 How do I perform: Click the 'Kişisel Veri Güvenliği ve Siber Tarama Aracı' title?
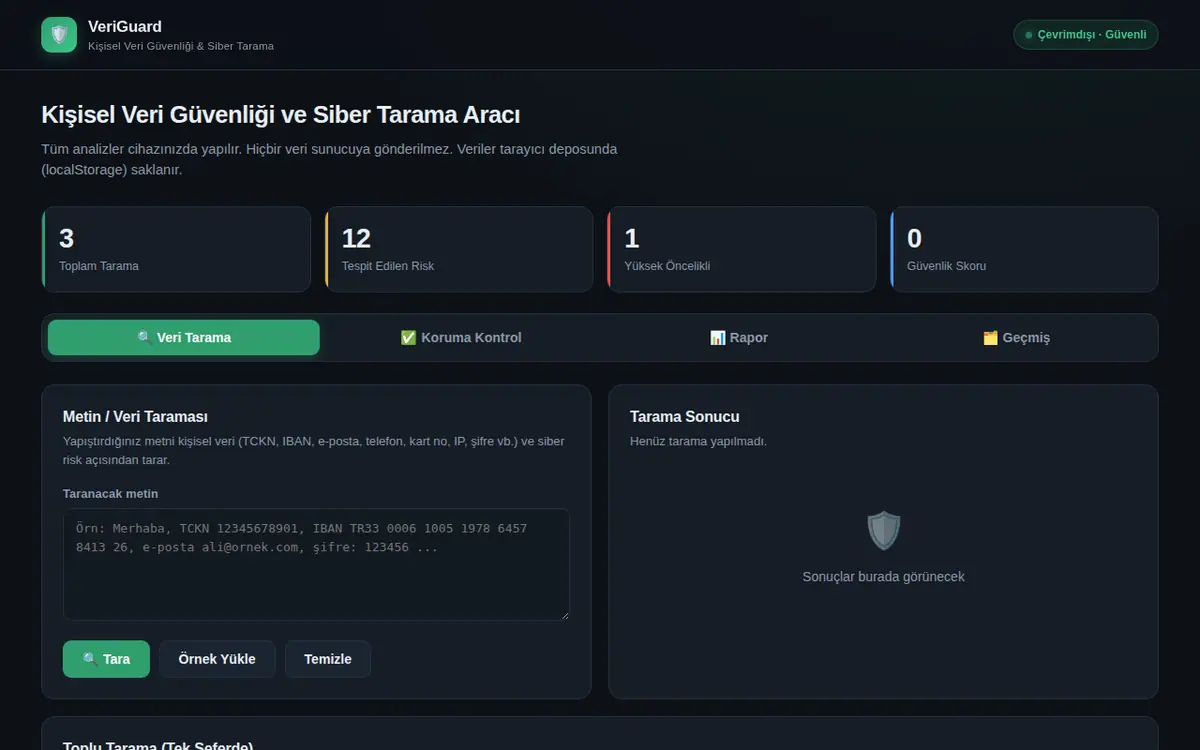[x=280, y=115]
